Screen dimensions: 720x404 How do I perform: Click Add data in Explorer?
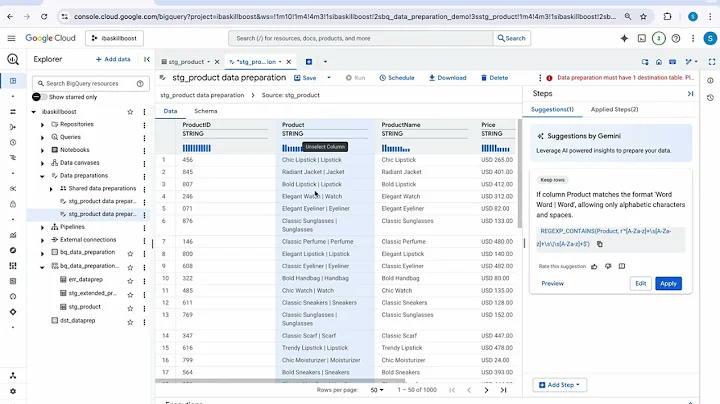(113, 59)
